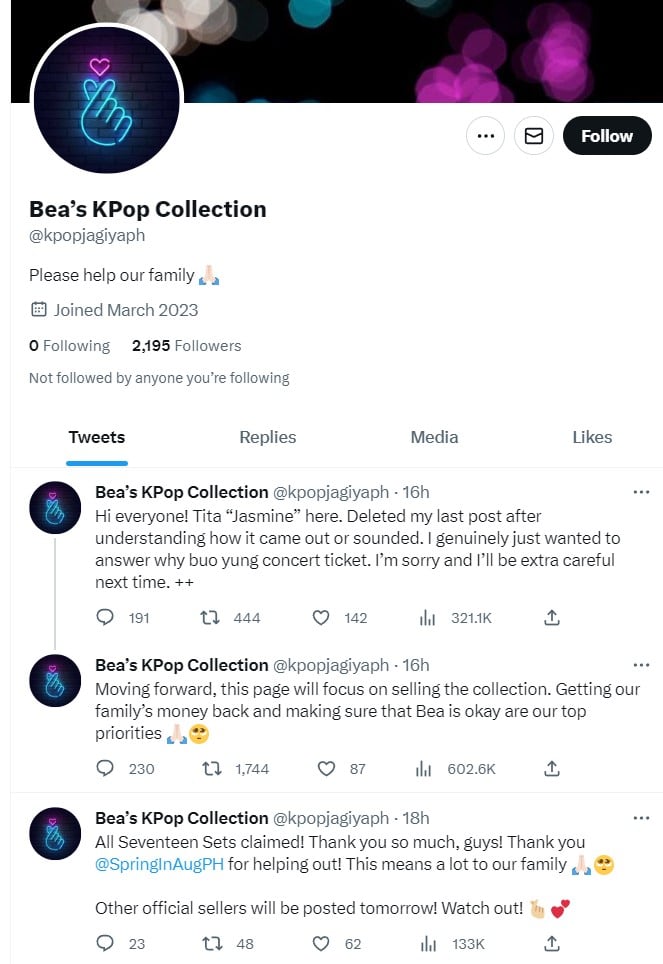Like the 'Moving forward' tweet
663x964 pixels.
[325, 769]
